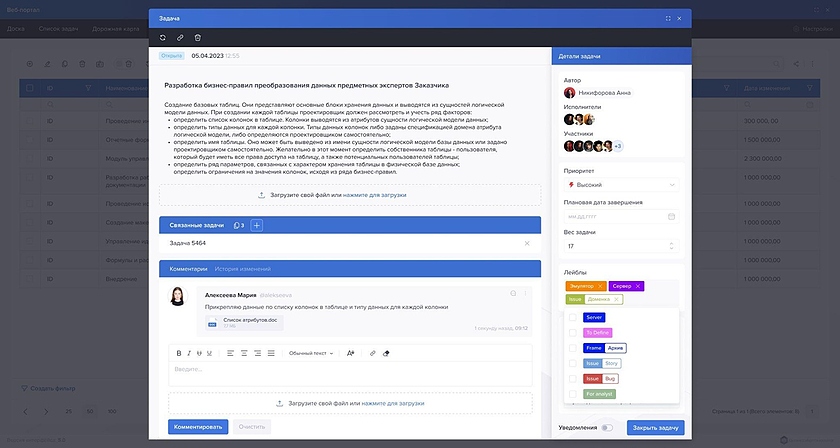Remove the purple Сервер label tag
The image size is (840, 448).
click(638, 286)
